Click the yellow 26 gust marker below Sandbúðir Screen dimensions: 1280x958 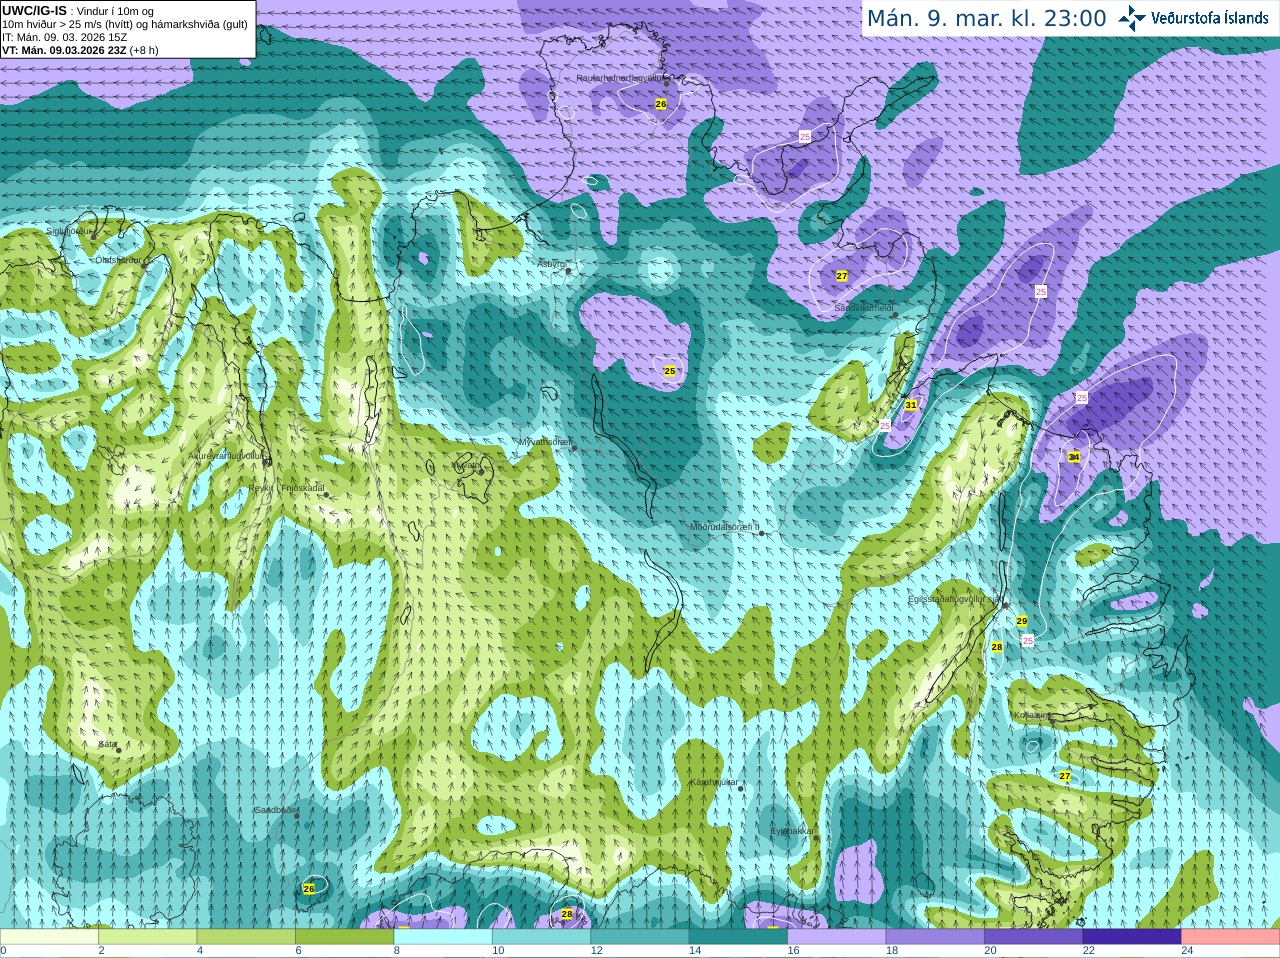click(309, 889)
